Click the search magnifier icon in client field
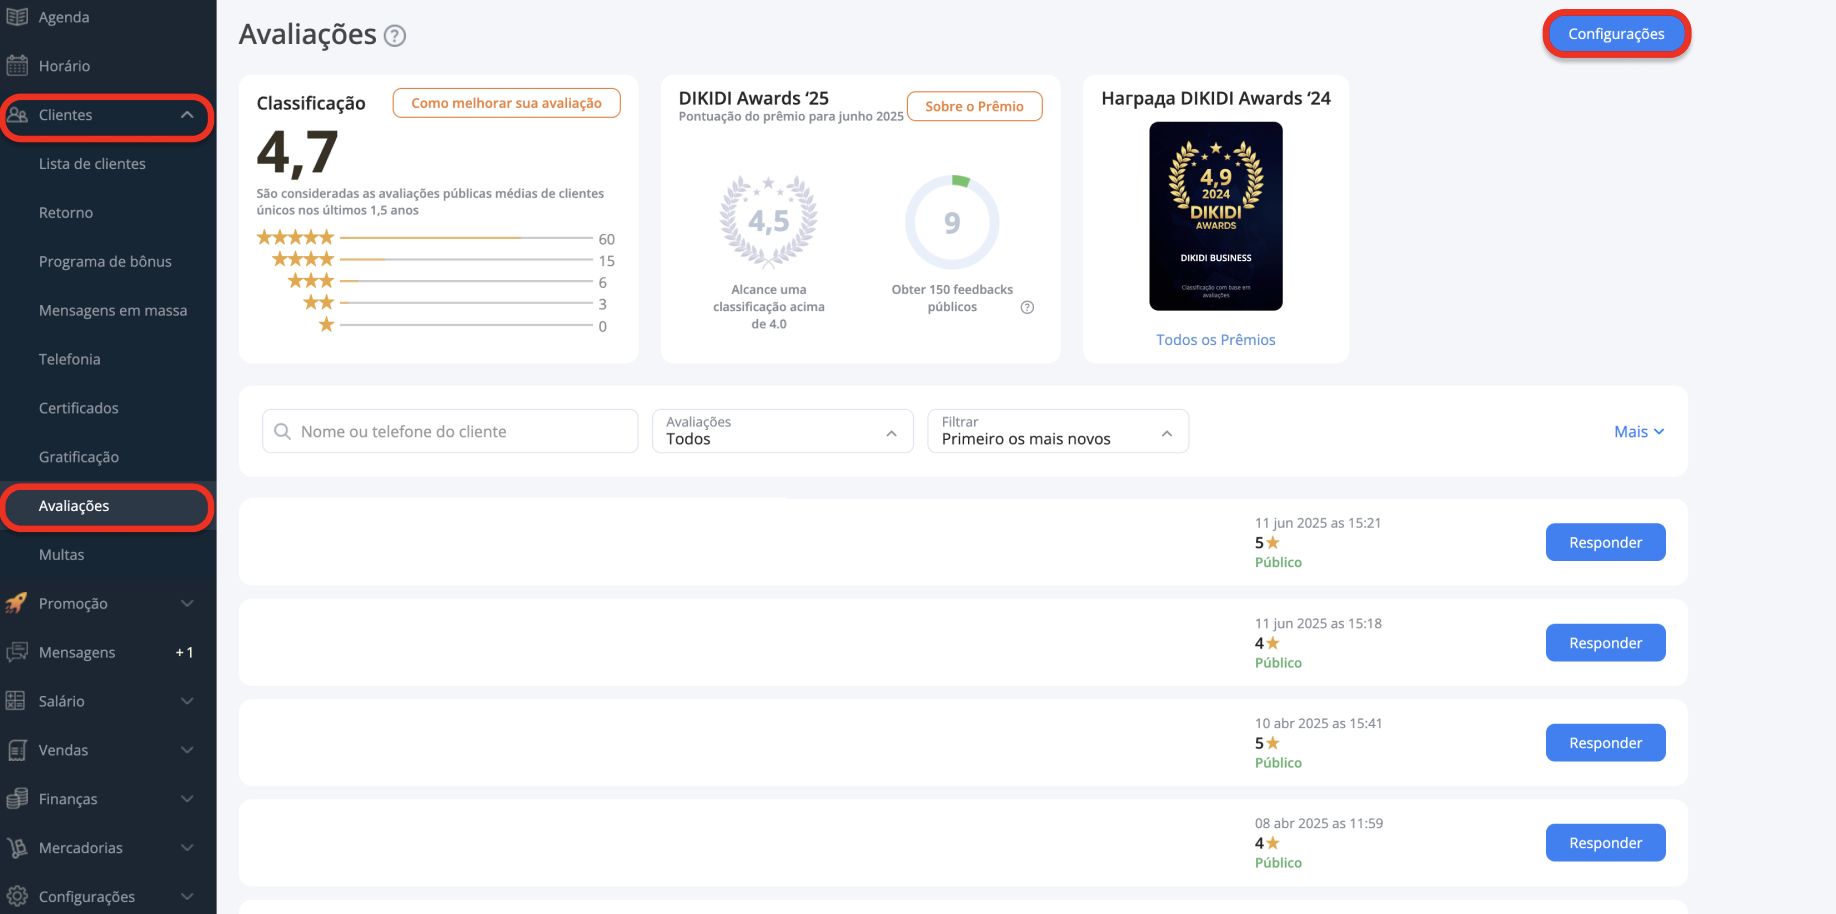Screen dimensions: 1836x914 [283, 431]
